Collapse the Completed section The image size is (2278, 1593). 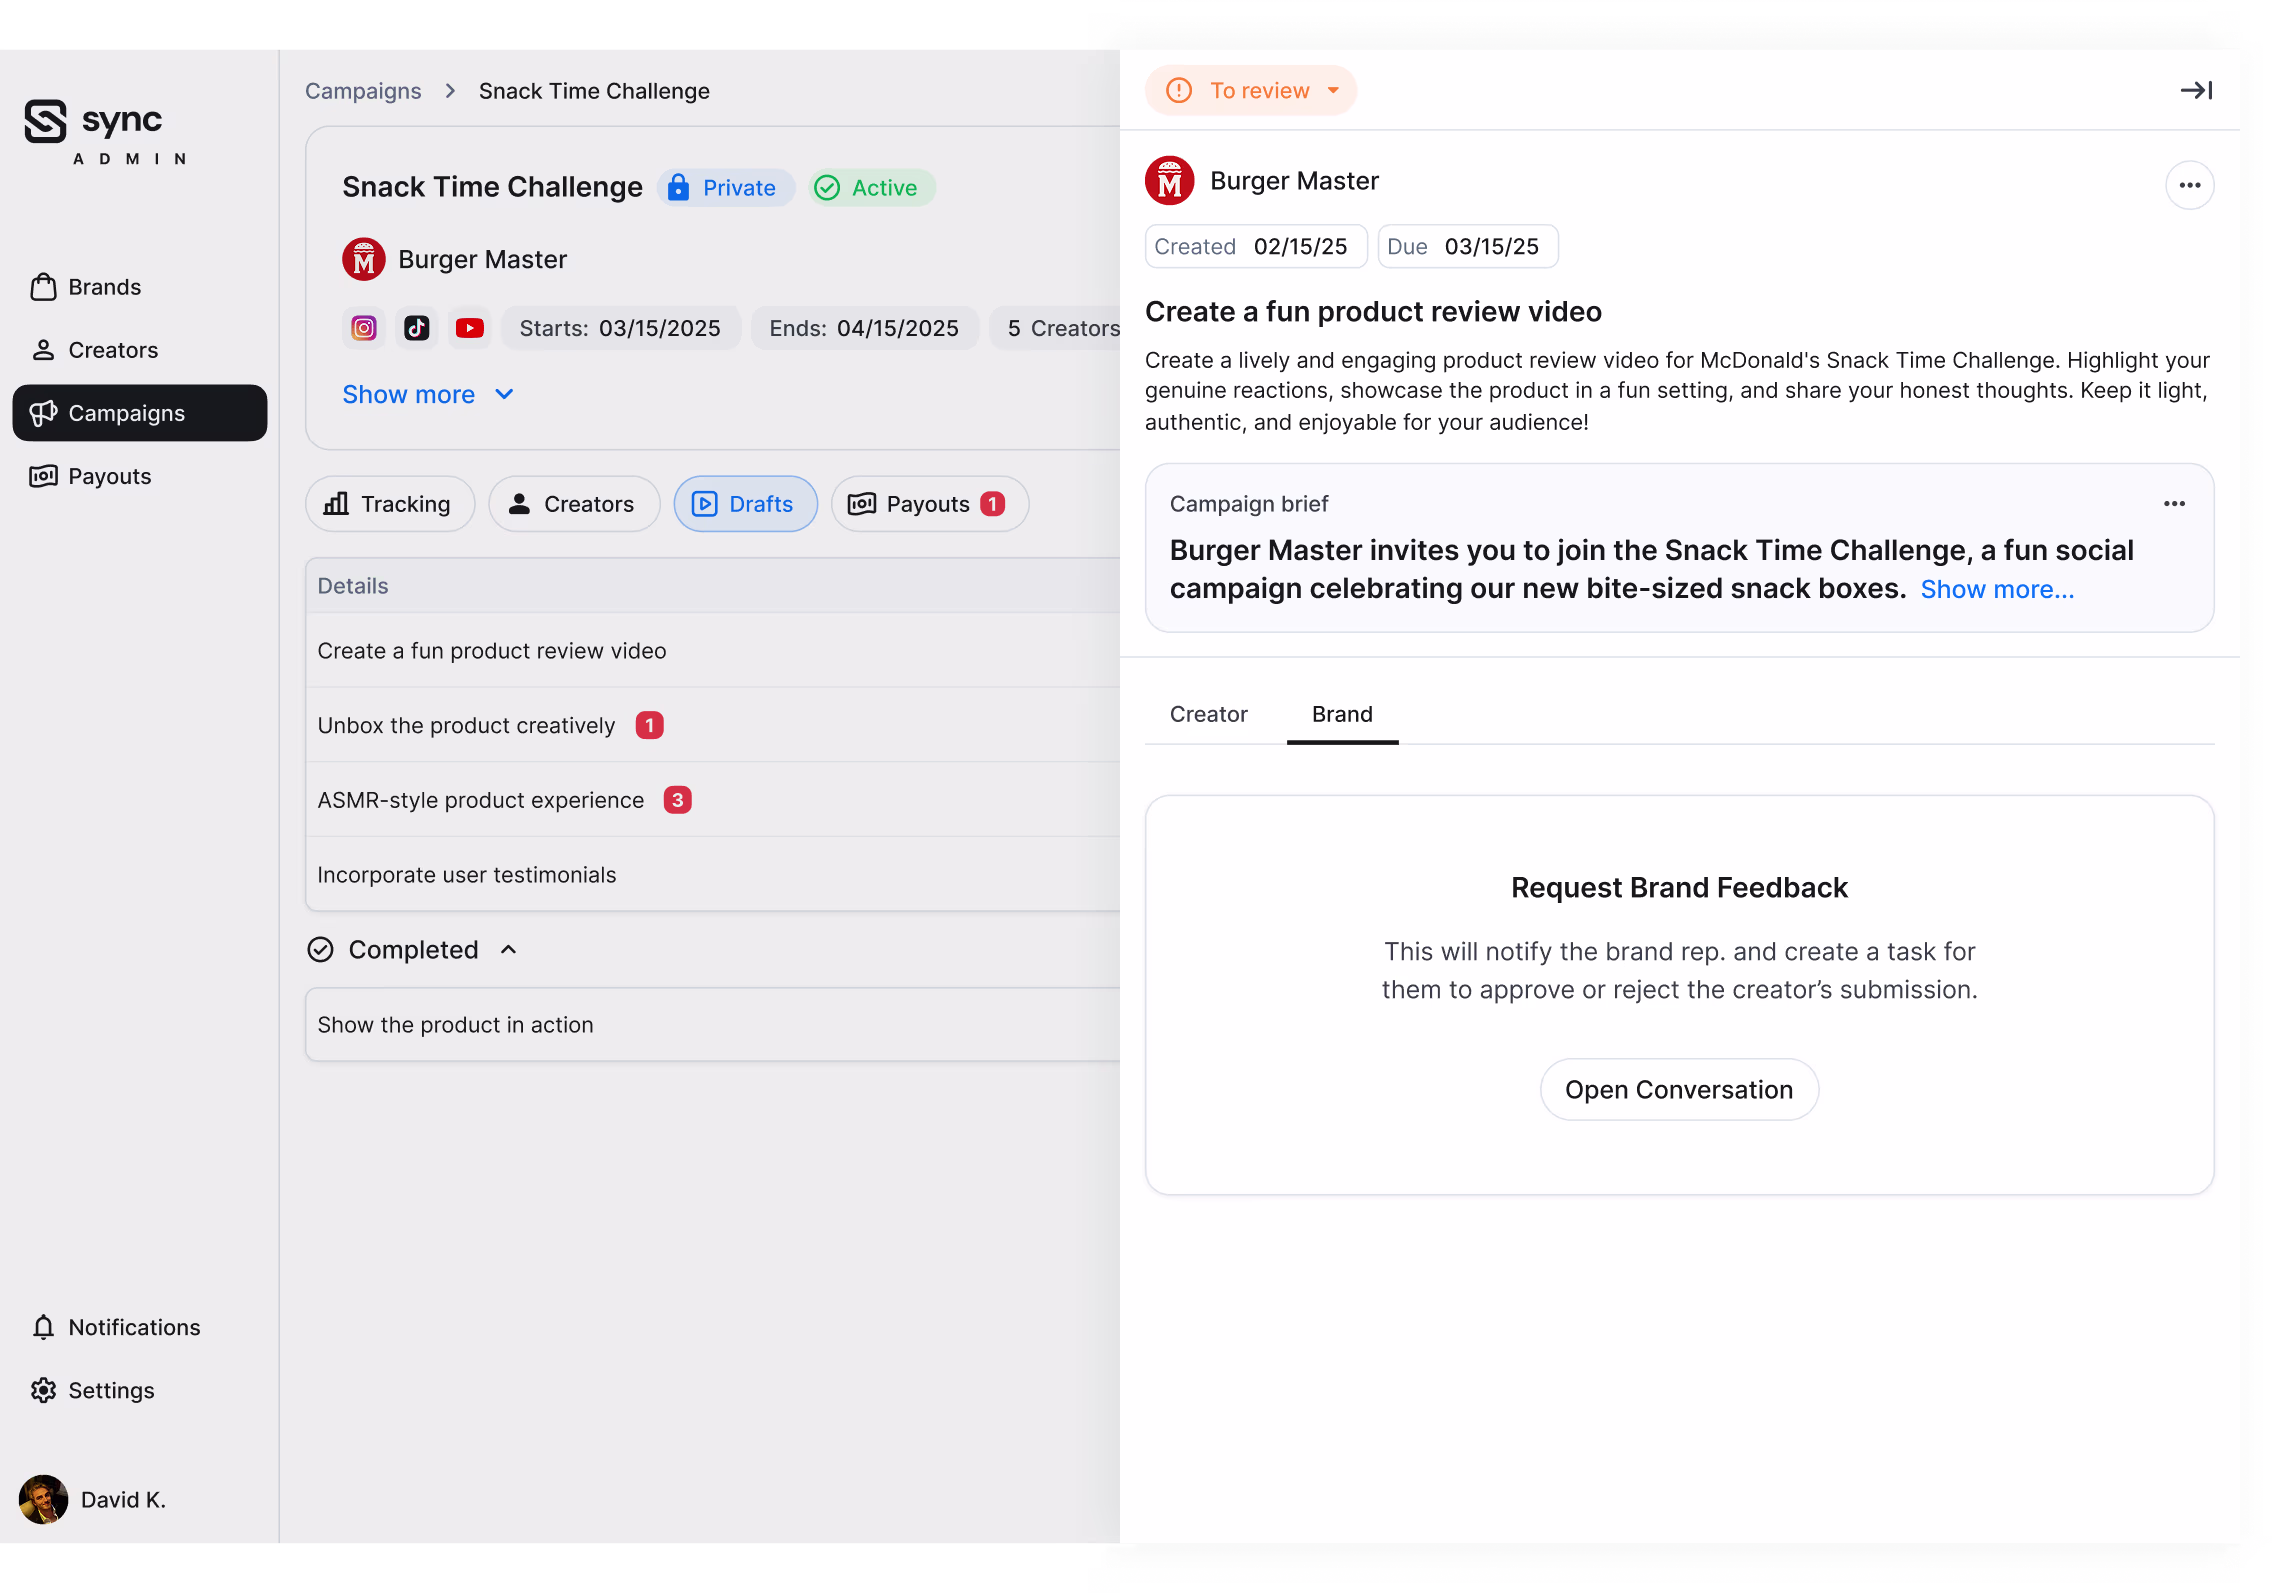(x=508, y=950)
